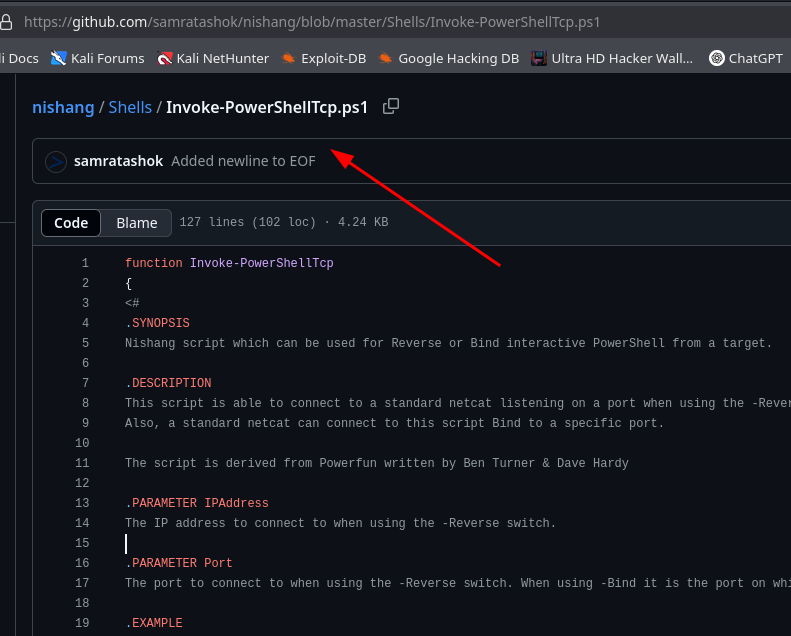Click the padlock icon in address bar
The height and width of the screenshot is (636, 791).
point(7,21)
